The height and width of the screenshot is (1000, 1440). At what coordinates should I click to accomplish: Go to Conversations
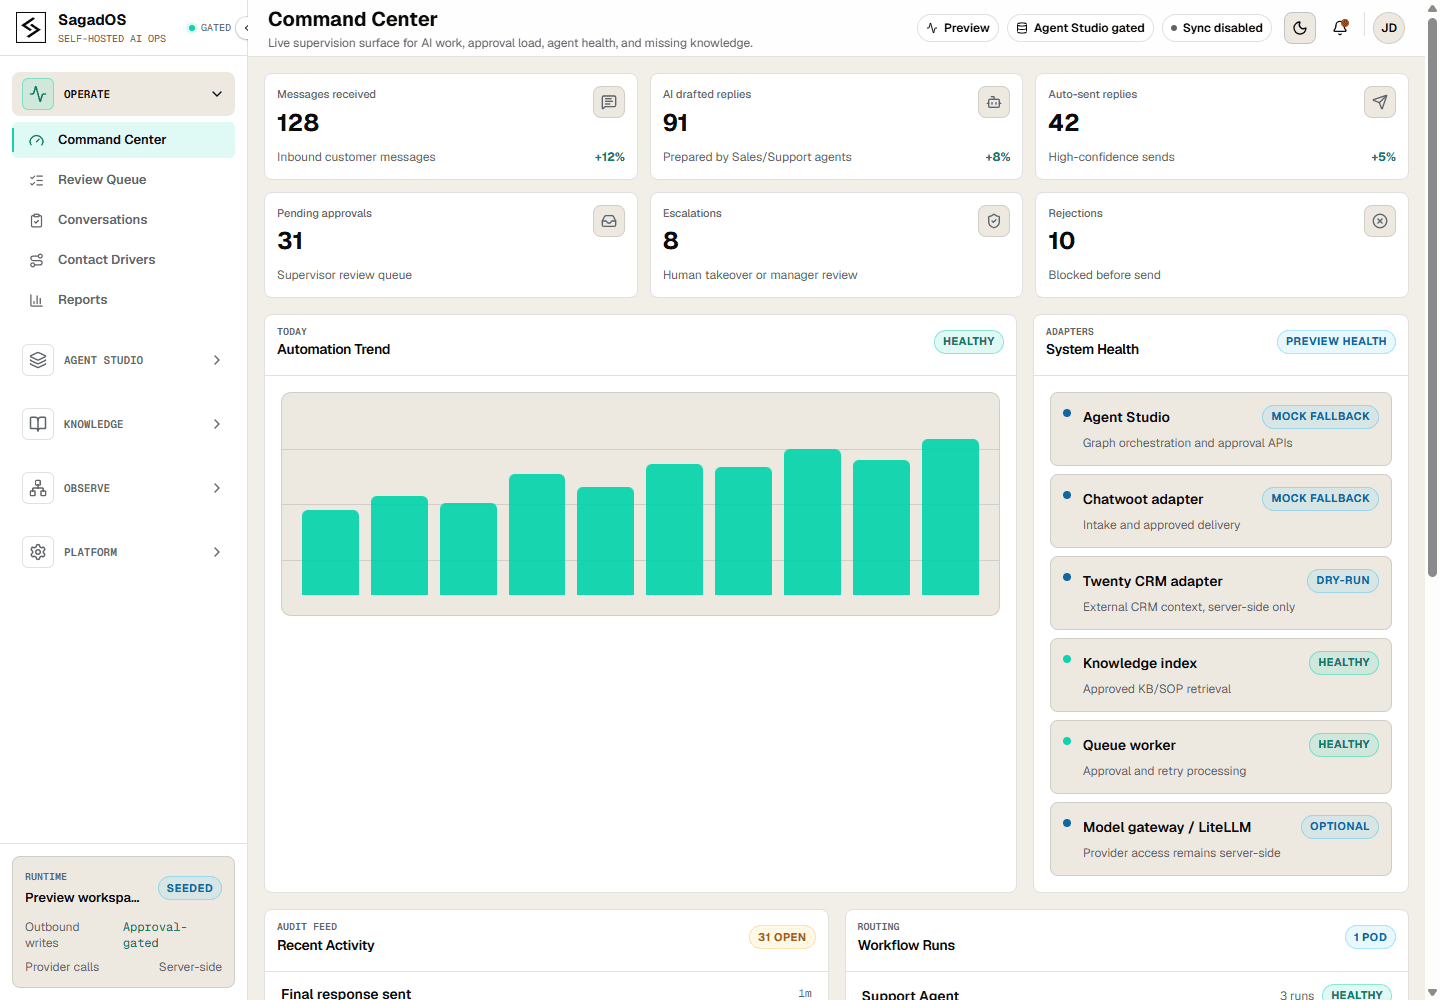pos(124,220)
